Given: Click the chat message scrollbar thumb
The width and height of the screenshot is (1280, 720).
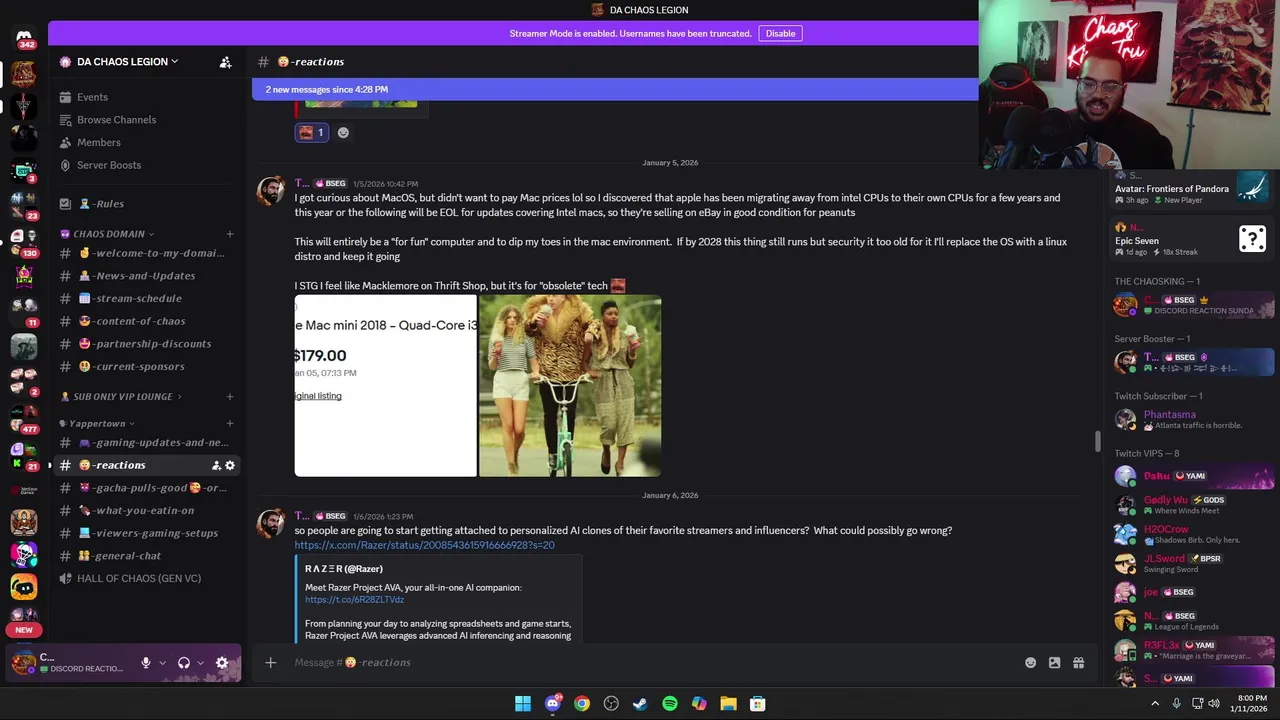Looking at the screenshot, I should pos(1097,441).
